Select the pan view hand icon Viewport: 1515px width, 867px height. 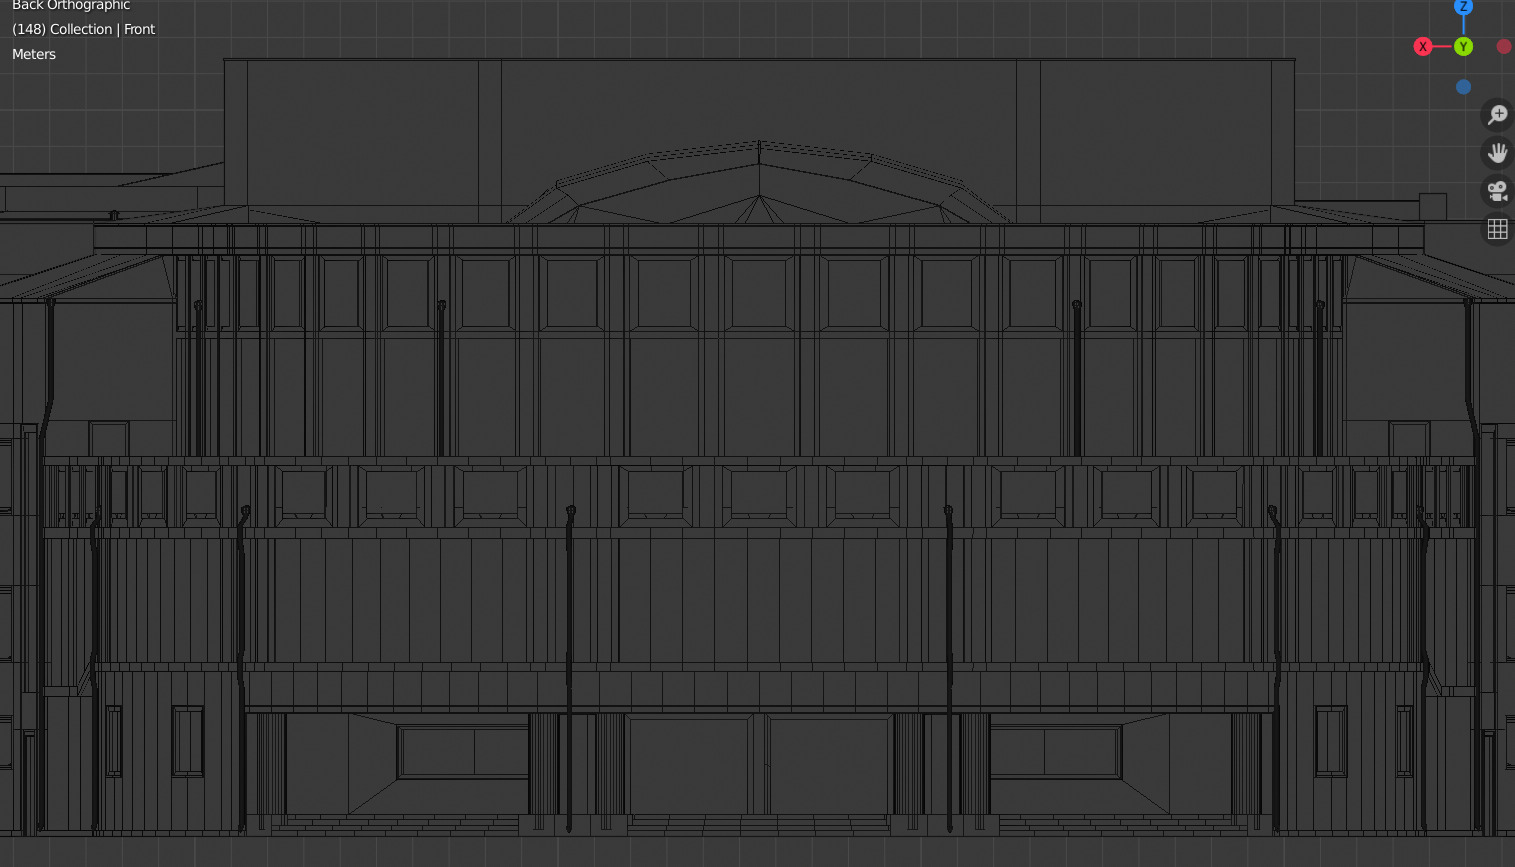1497,153
